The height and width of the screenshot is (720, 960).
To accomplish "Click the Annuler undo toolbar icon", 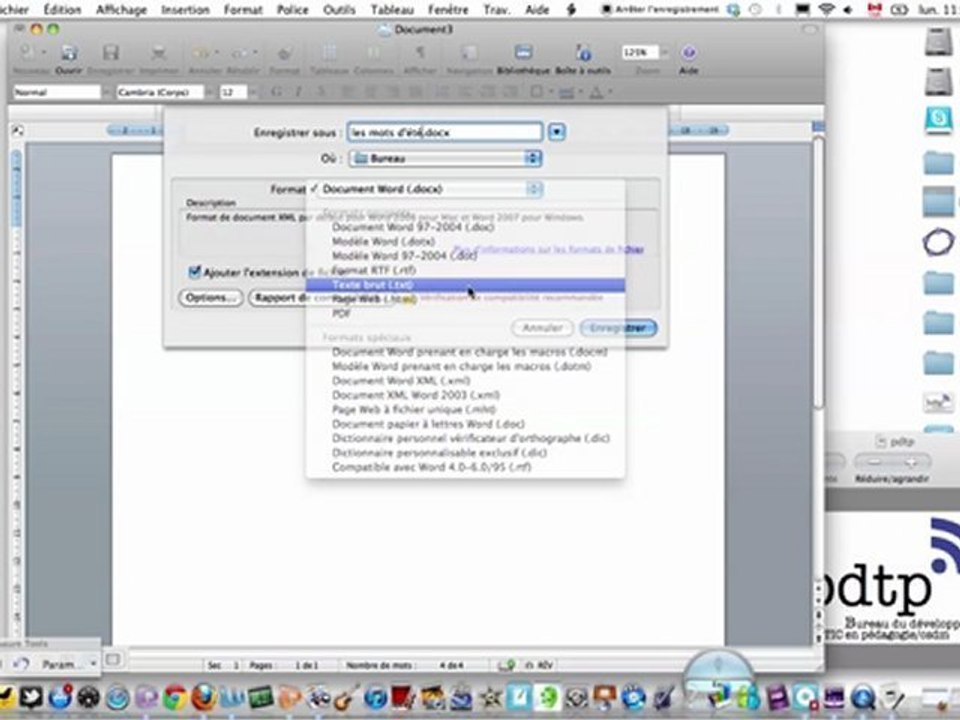I will [201, 53].
